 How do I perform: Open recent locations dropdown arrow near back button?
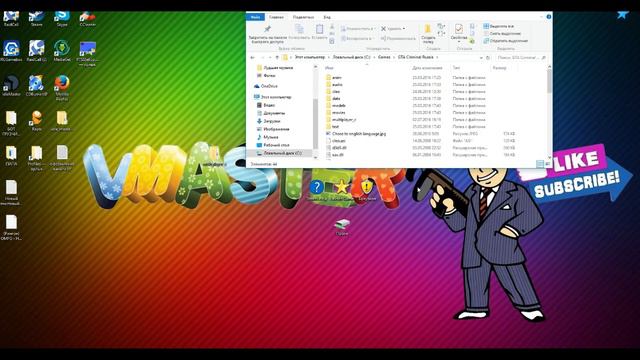click(x=270, y=58)
